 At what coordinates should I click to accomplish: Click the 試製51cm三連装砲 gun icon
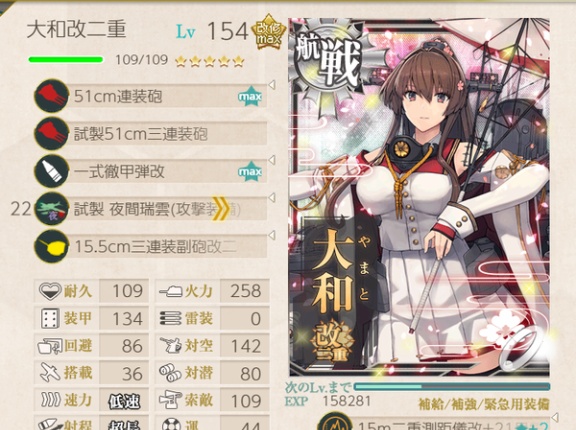coord(52,134)
